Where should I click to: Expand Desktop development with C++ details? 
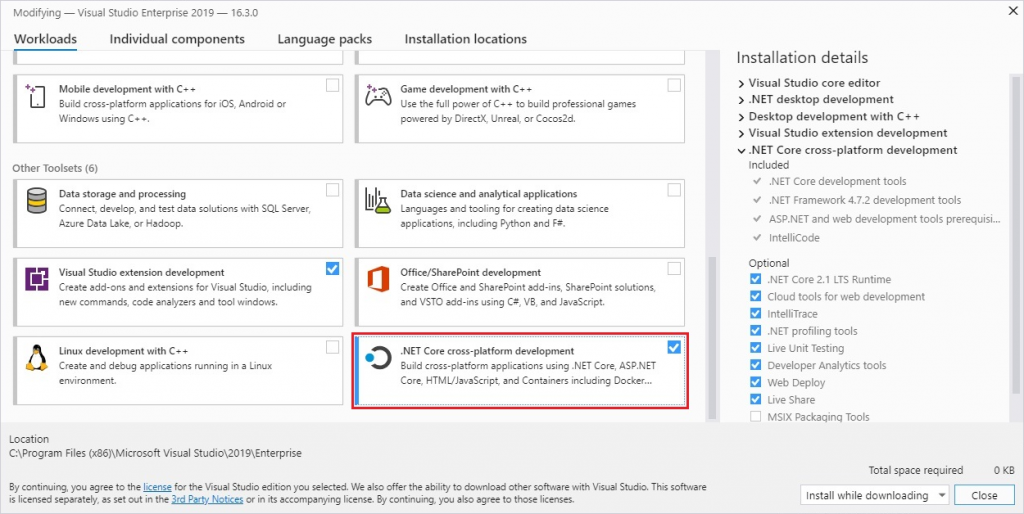coord(741,117)
